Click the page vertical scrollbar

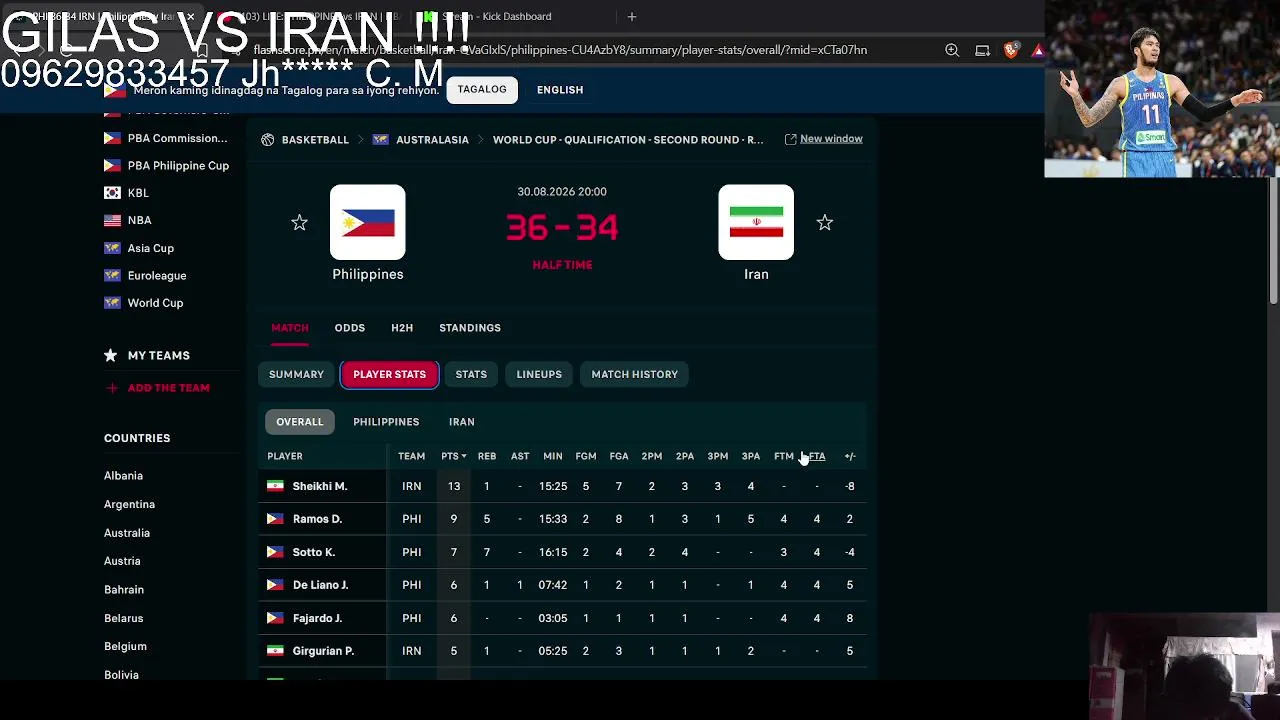pyautogui.click(x=1273, y=240)
